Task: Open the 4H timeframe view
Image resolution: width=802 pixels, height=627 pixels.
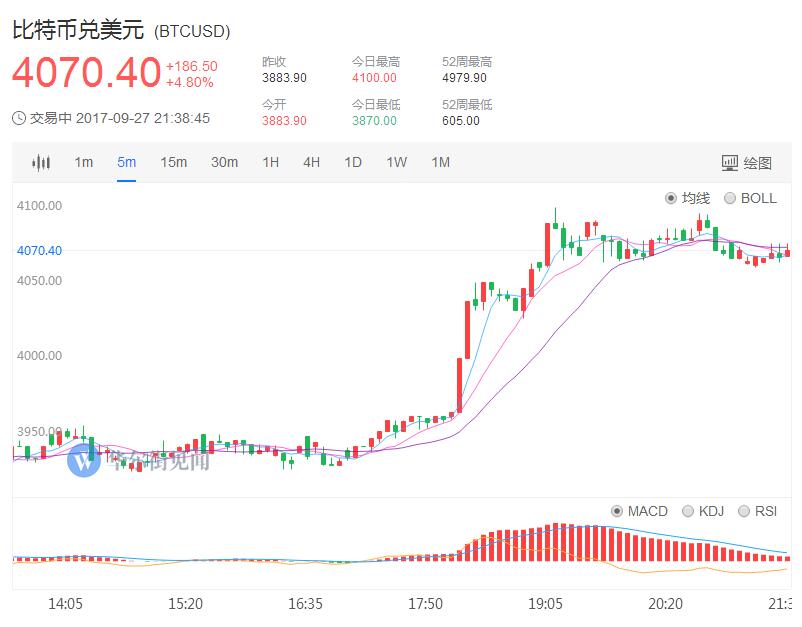Action: tap(313, 162)
